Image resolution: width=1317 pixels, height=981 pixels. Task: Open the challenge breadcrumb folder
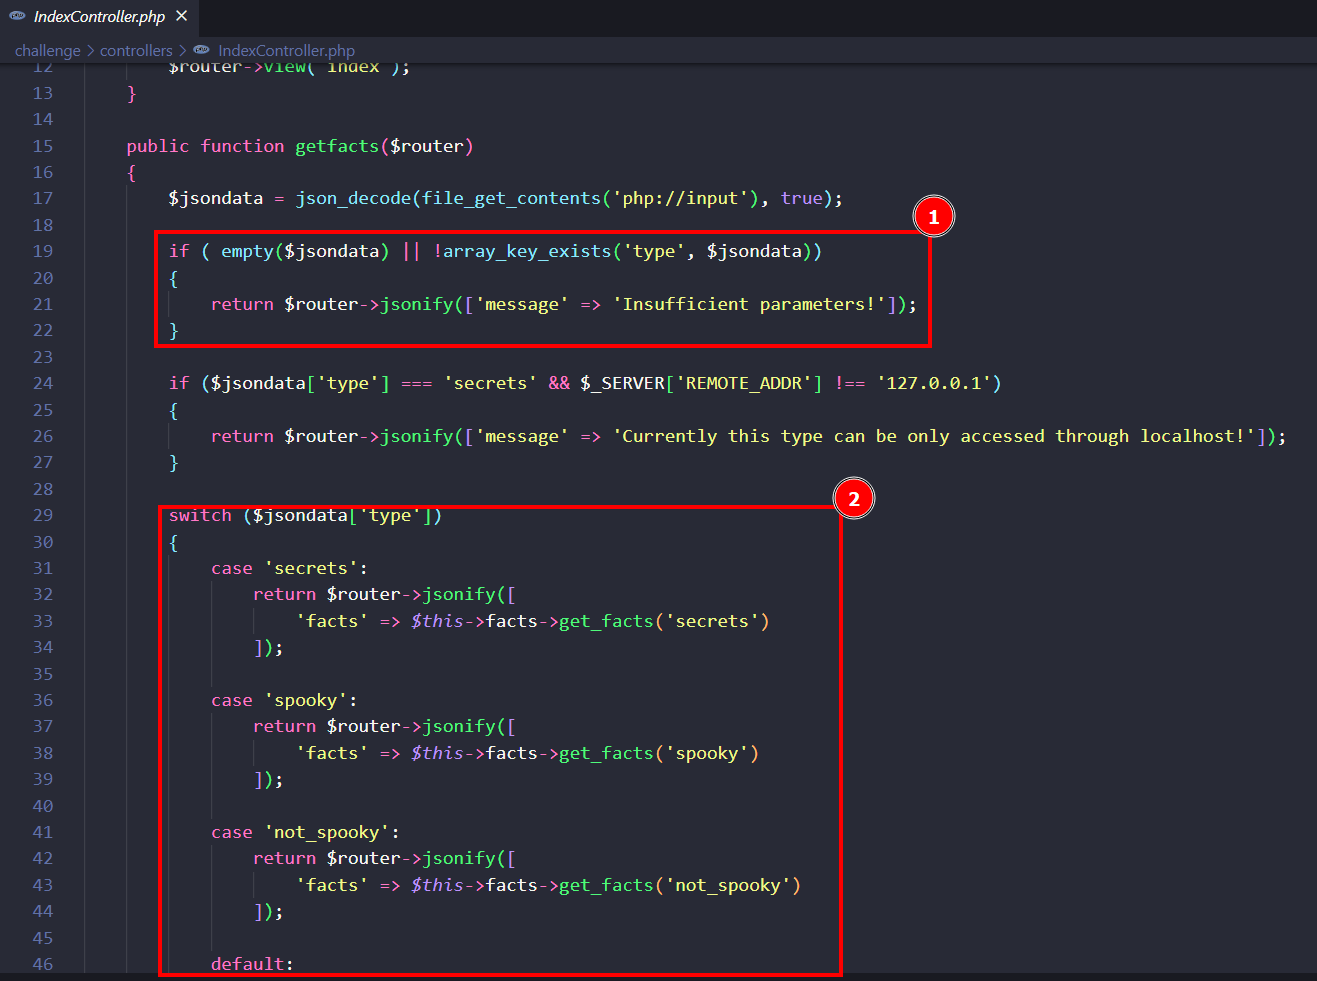pyautogui.click(x=47, y=50)
